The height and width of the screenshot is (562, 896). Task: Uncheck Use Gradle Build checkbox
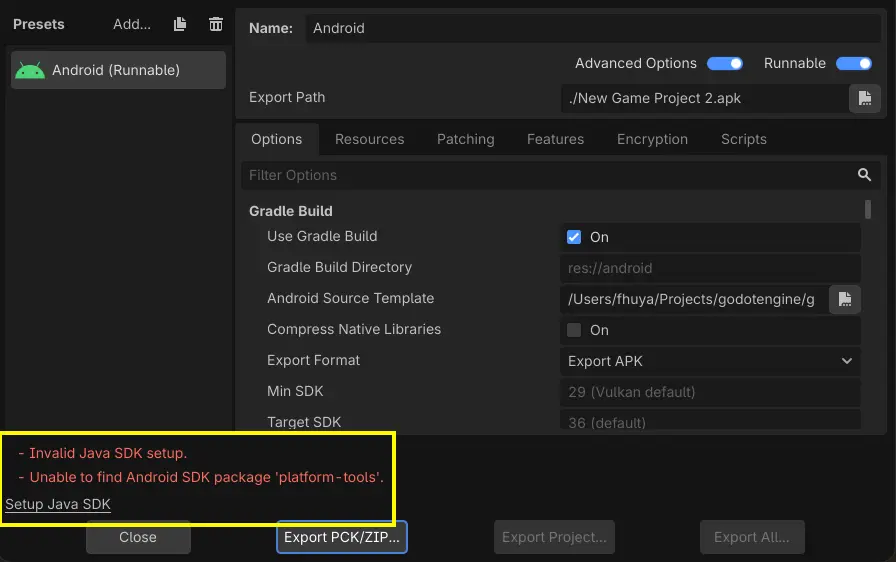[x=574, y=237]
